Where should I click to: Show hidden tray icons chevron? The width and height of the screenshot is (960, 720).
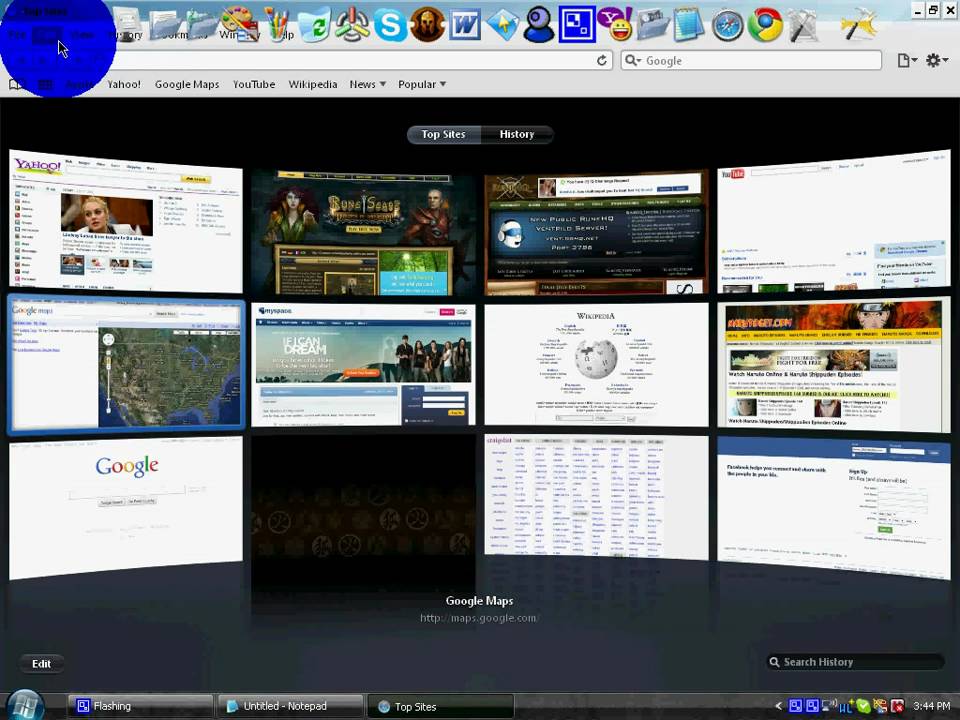click(779, 706)
